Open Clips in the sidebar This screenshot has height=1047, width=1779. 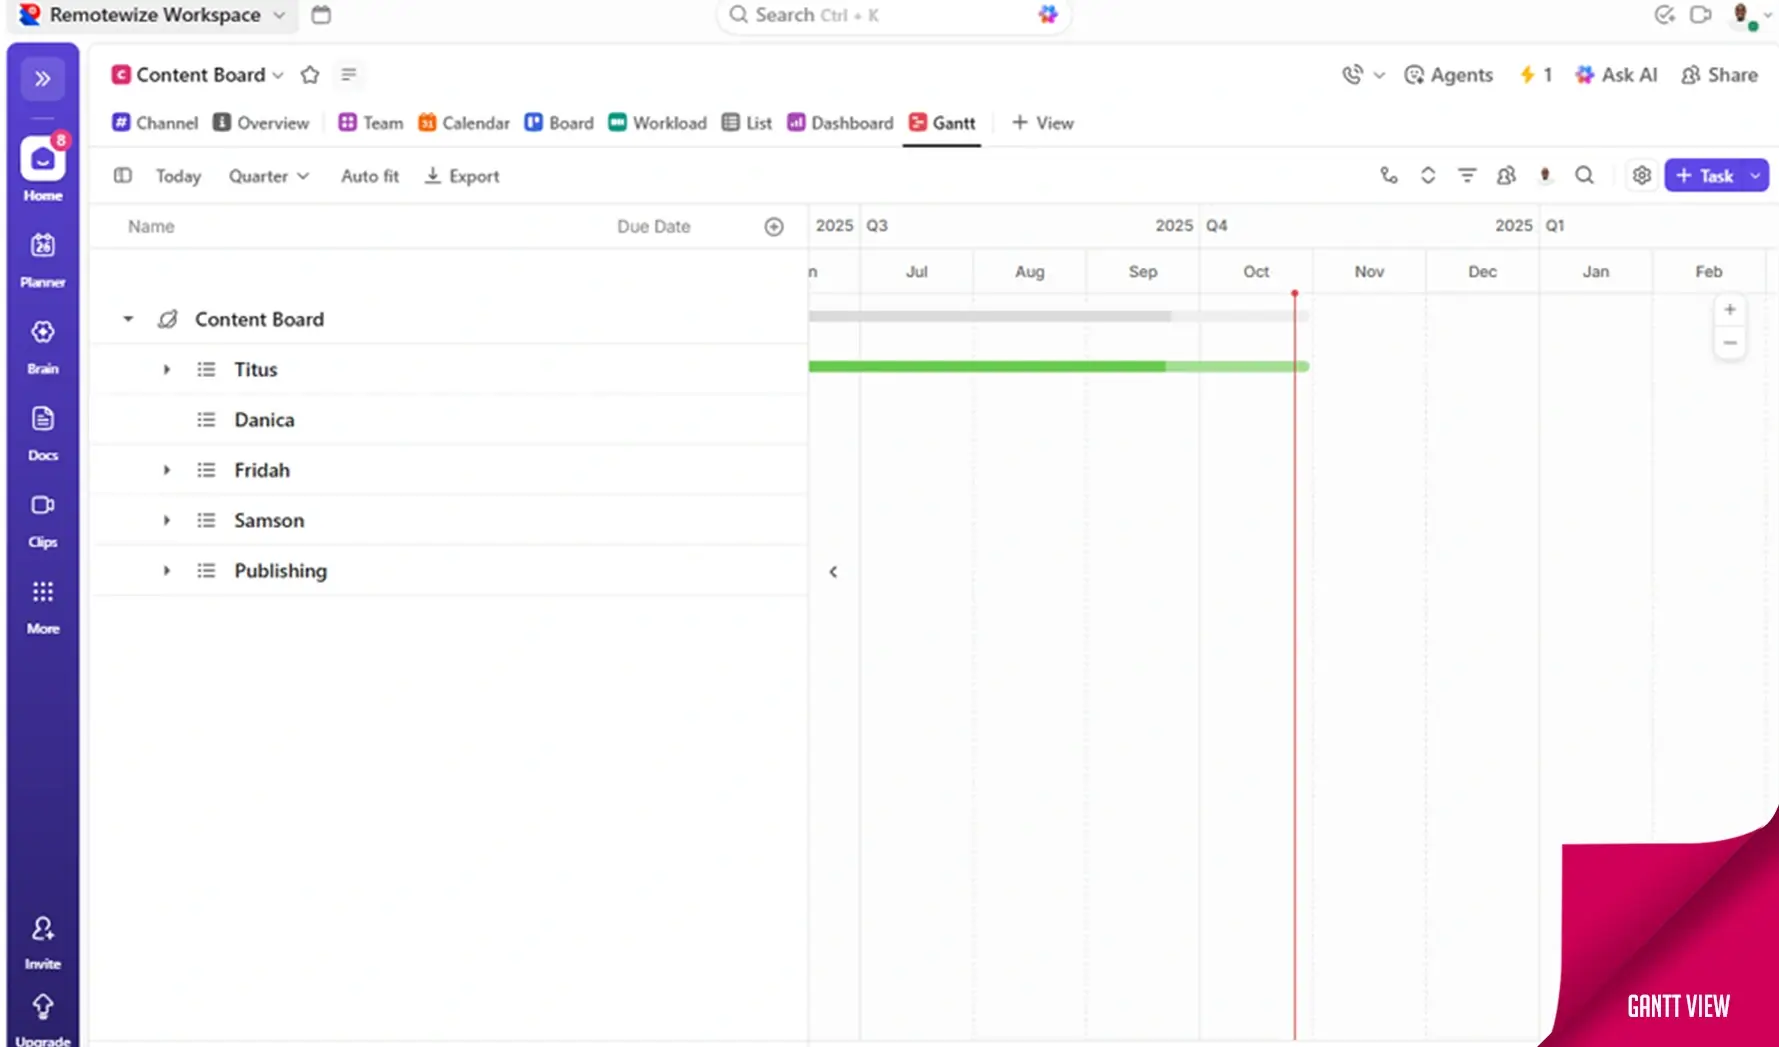coord(42,518)
